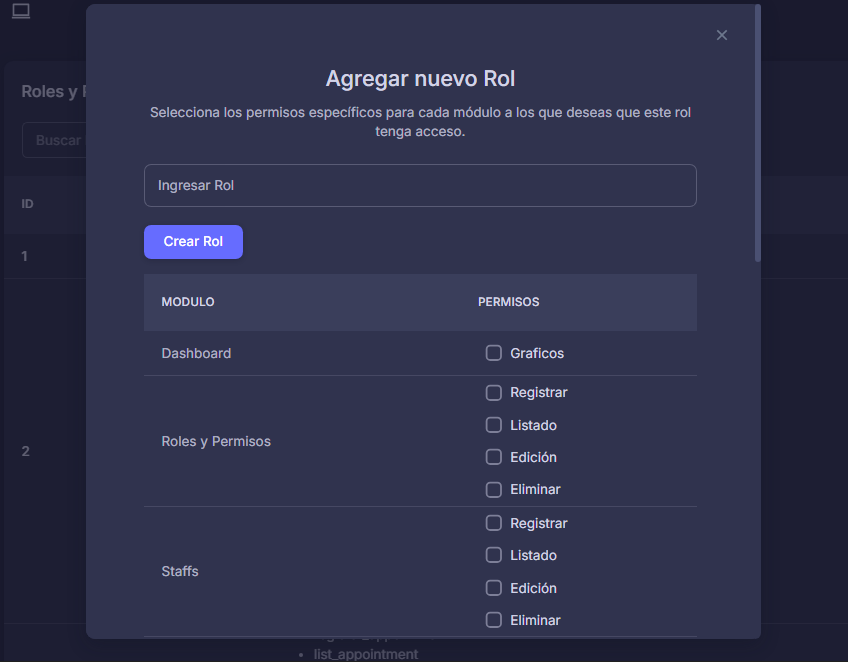Enable Listado permission for Staffs
This screenshot has width=848, height=662.
pos(493,555)
